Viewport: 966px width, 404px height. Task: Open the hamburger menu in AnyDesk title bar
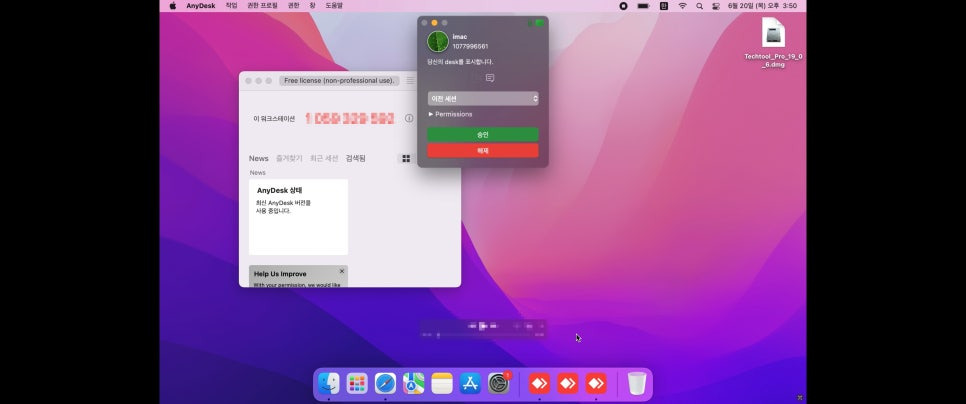[410, 81]
